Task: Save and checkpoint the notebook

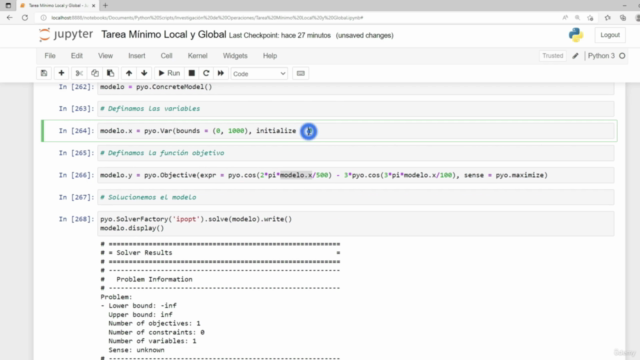Action: (x=44, y=73)
